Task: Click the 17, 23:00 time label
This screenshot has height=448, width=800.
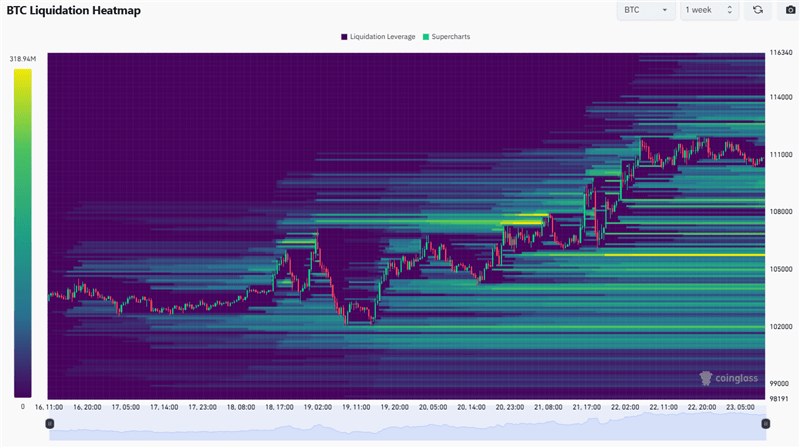Action: tap(203, 407)
